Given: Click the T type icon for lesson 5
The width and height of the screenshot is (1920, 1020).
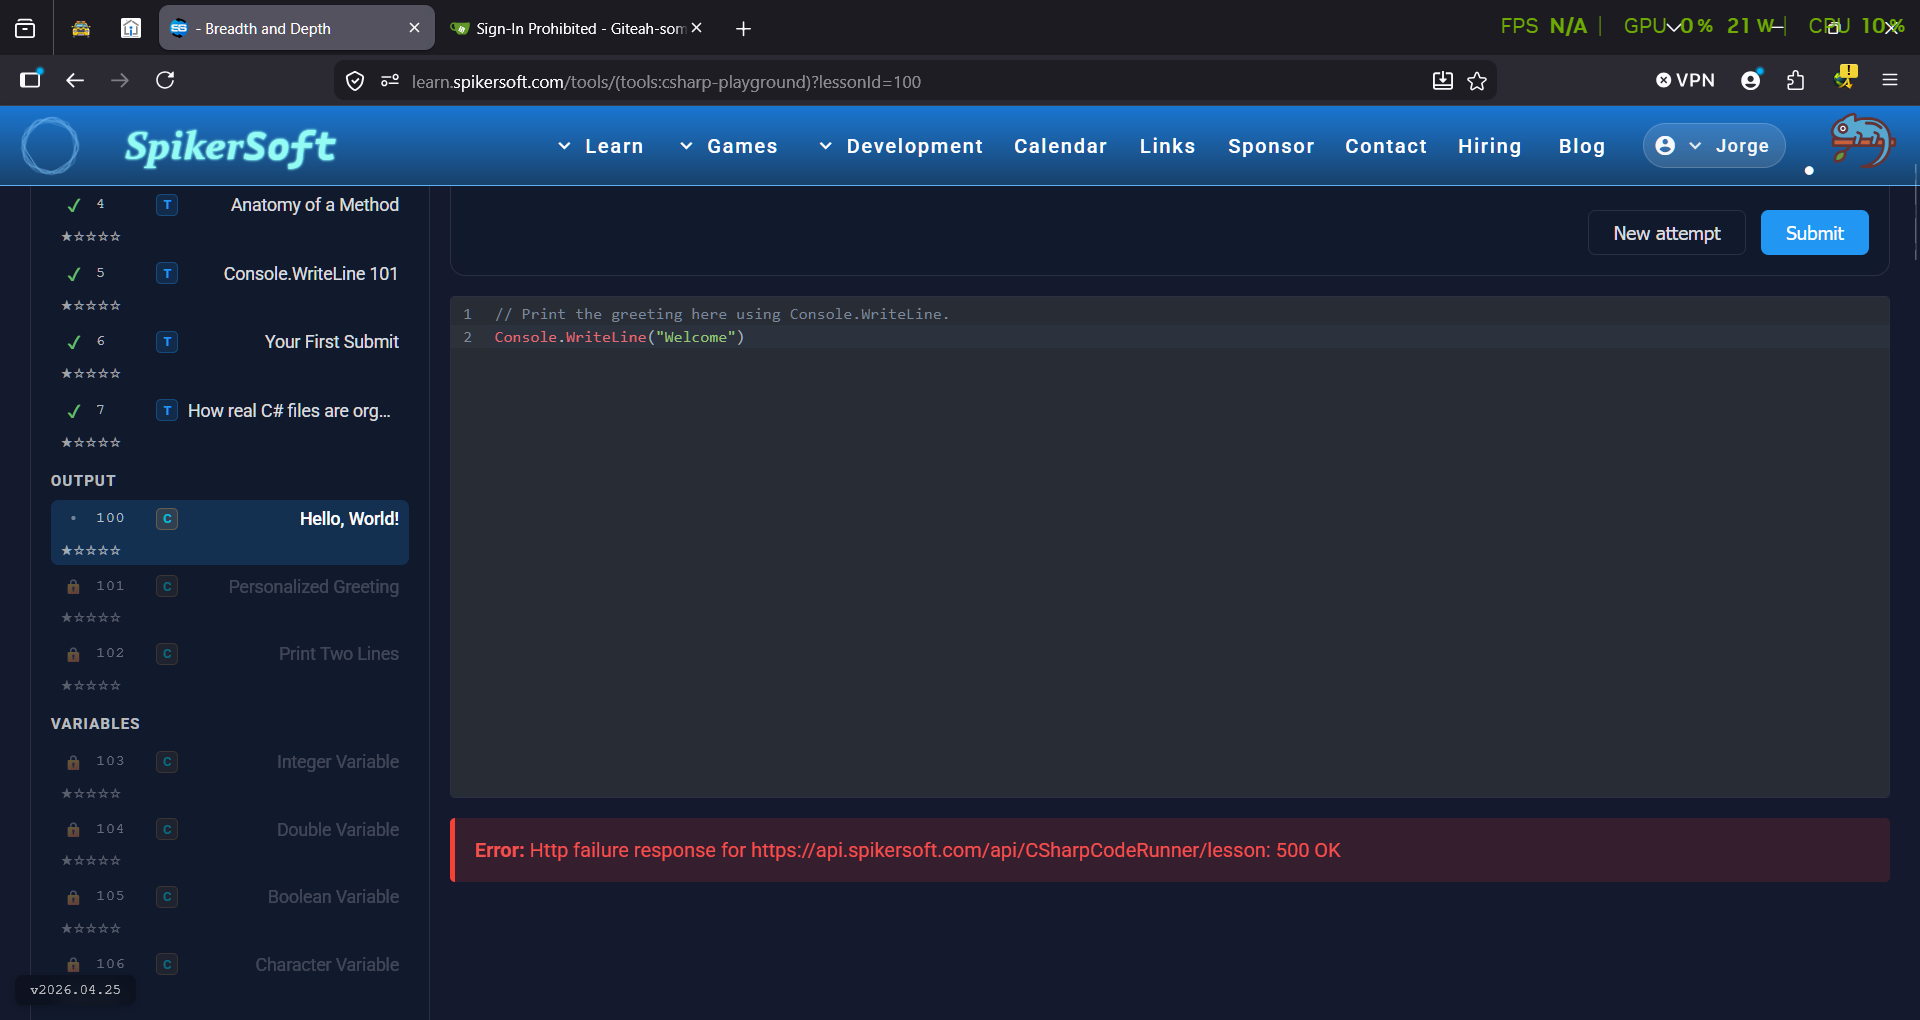Looking at the screenshot, I should 167,274.
